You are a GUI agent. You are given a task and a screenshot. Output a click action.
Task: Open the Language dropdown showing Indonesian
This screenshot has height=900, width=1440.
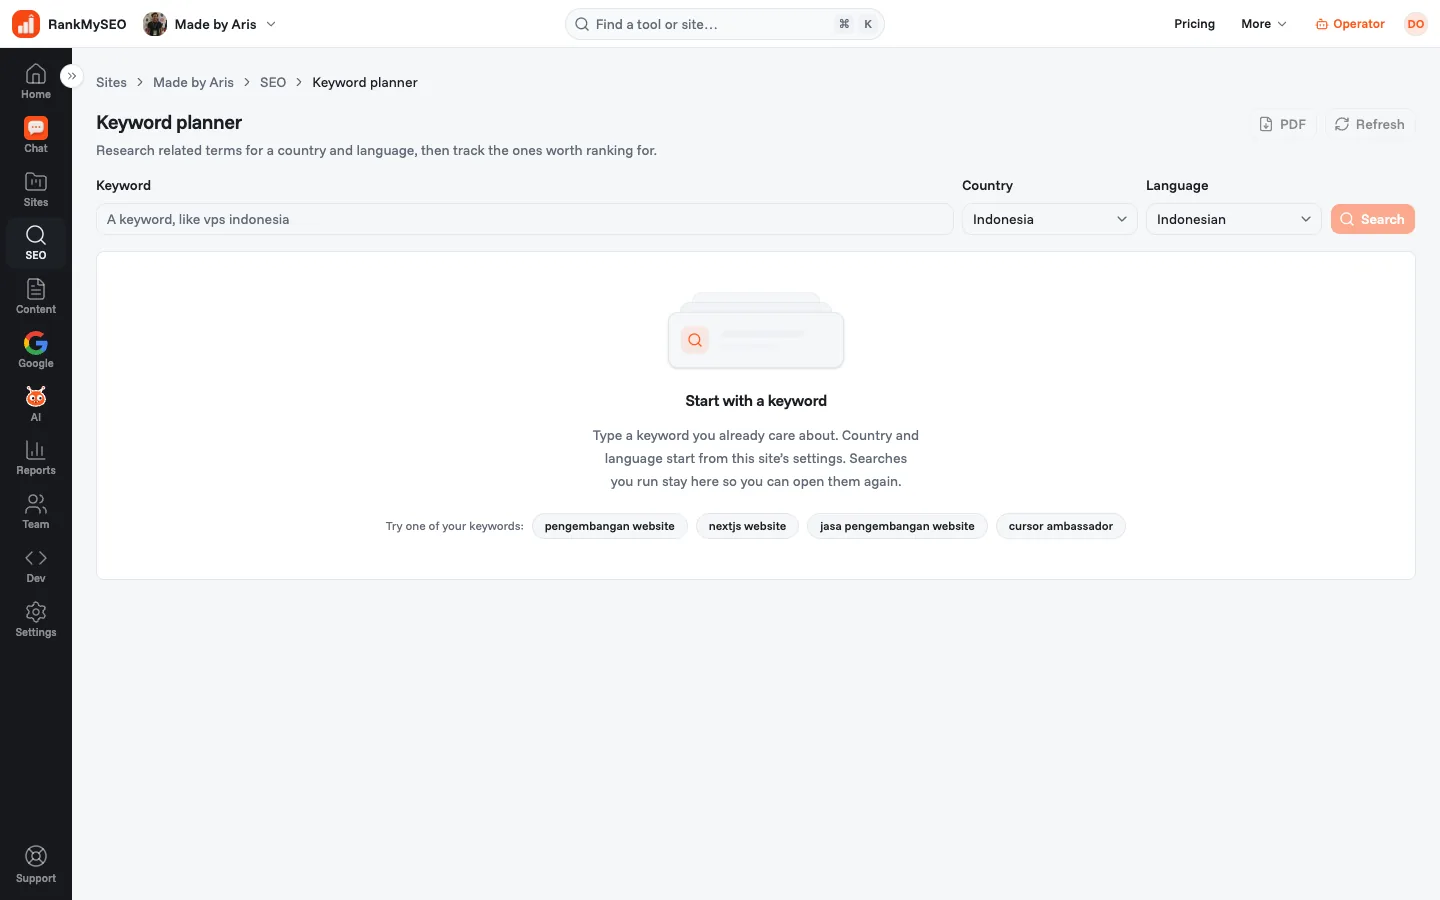tap(1233, 219)
